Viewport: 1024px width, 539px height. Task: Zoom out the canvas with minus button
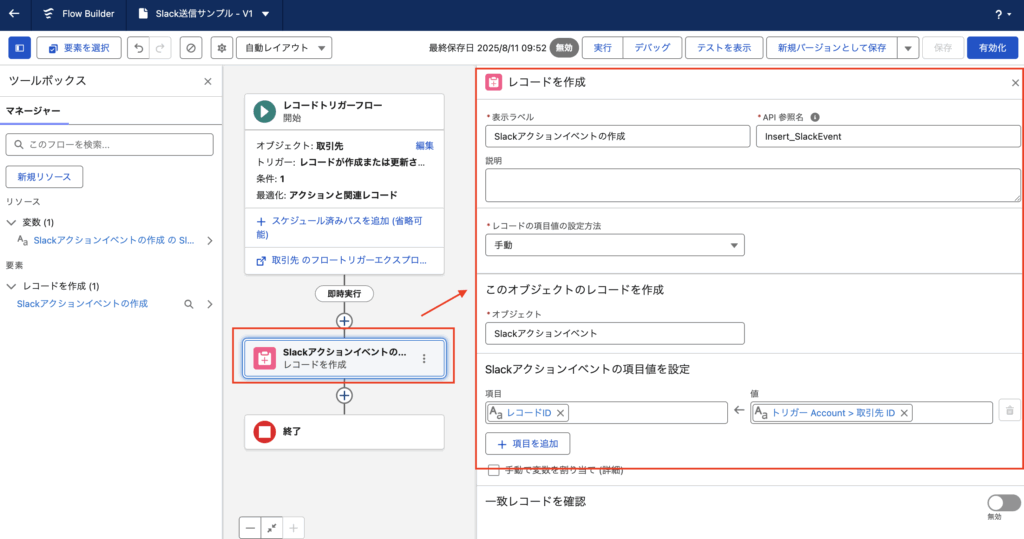pos(250,527)
